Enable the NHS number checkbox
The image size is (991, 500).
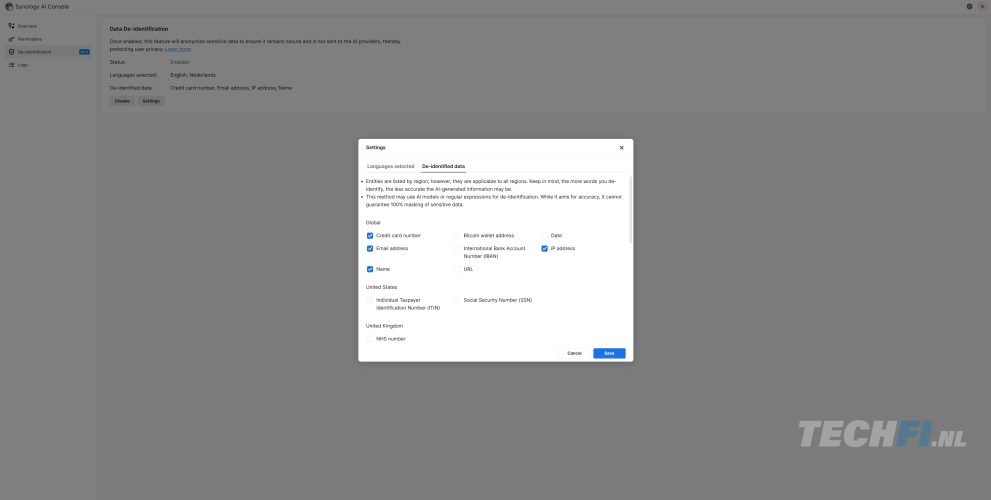[x=370, y=339]
